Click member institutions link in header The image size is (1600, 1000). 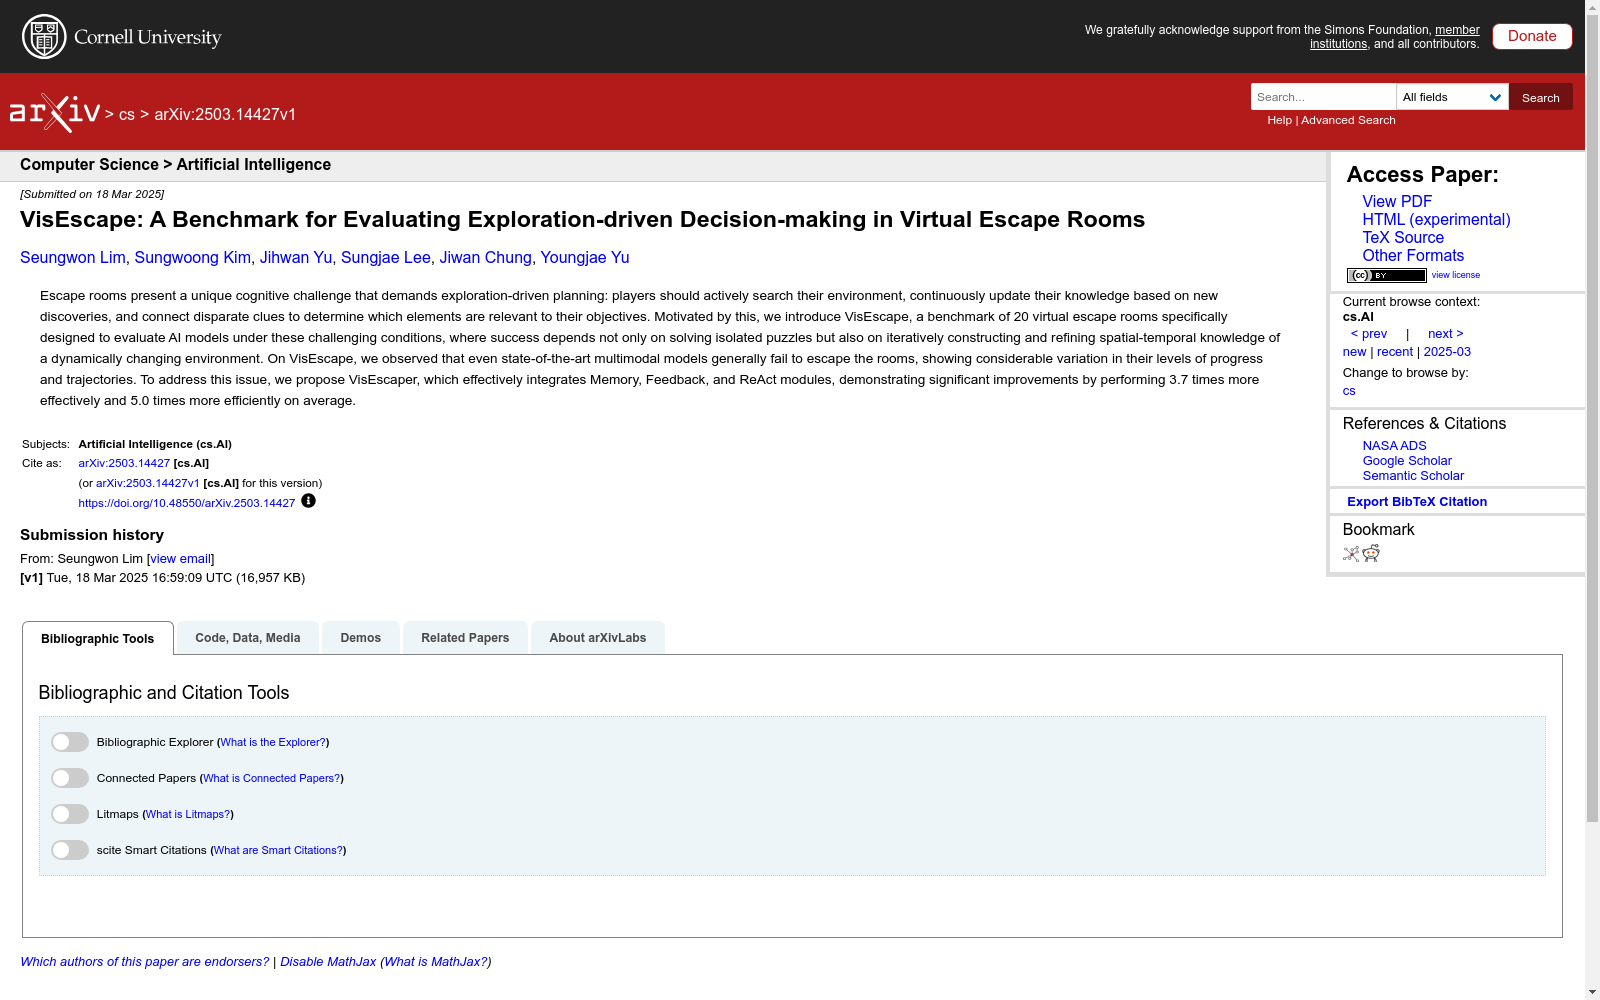(1395, 37)
